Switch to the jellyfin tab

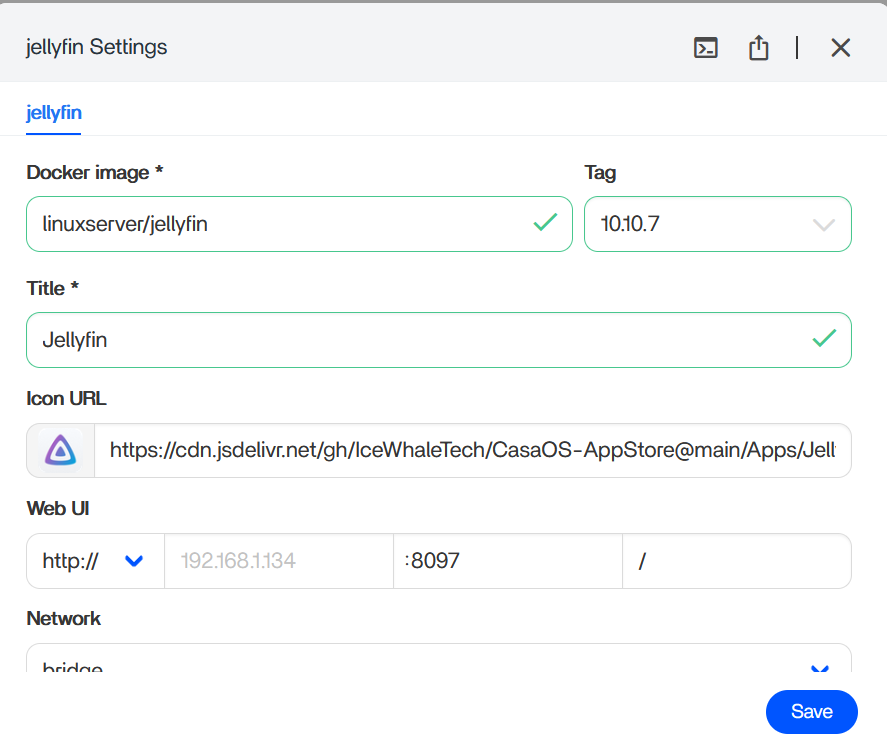point(54,113)
